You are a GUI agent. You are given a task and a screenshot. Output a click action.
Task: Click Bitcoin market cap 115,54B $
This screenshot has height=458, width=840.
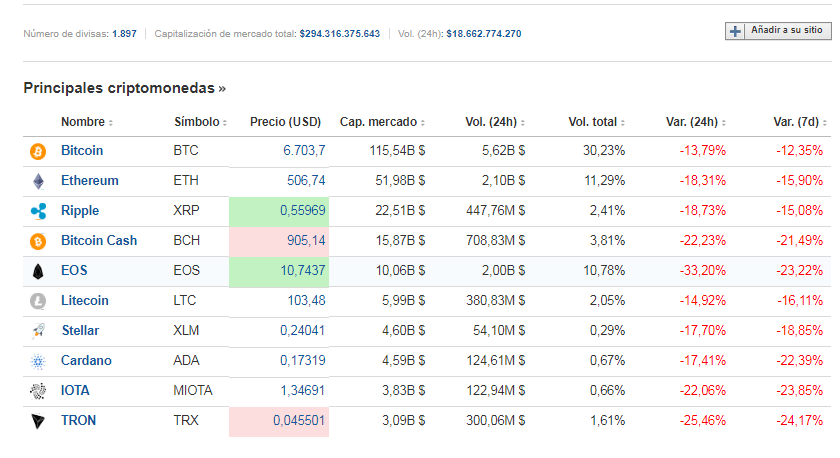397,151
